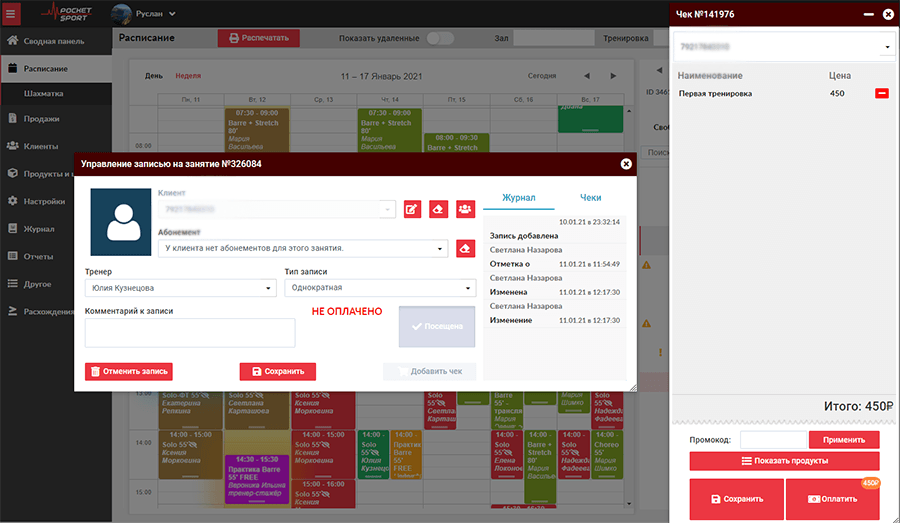Select Расписание in sidebar
This screenshot has height=523, width=900.
click(56, 68)
